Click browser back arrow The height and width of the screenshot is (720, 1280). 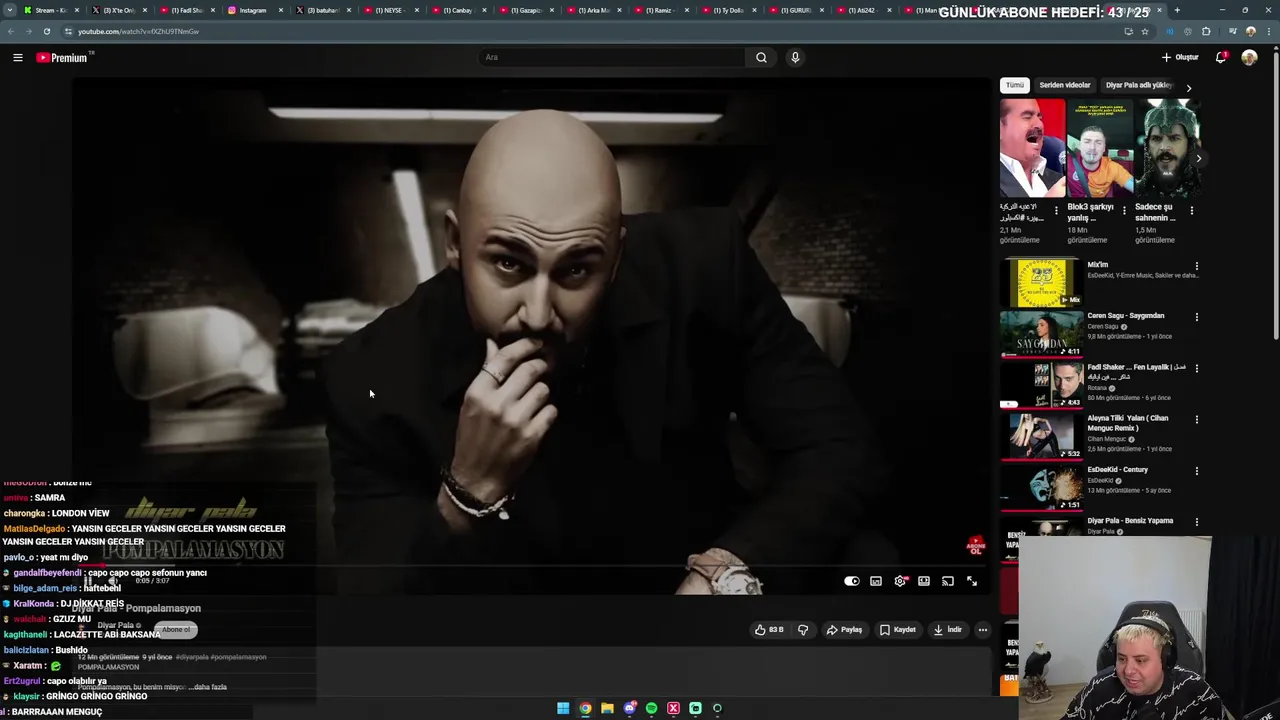click(11, 31)
